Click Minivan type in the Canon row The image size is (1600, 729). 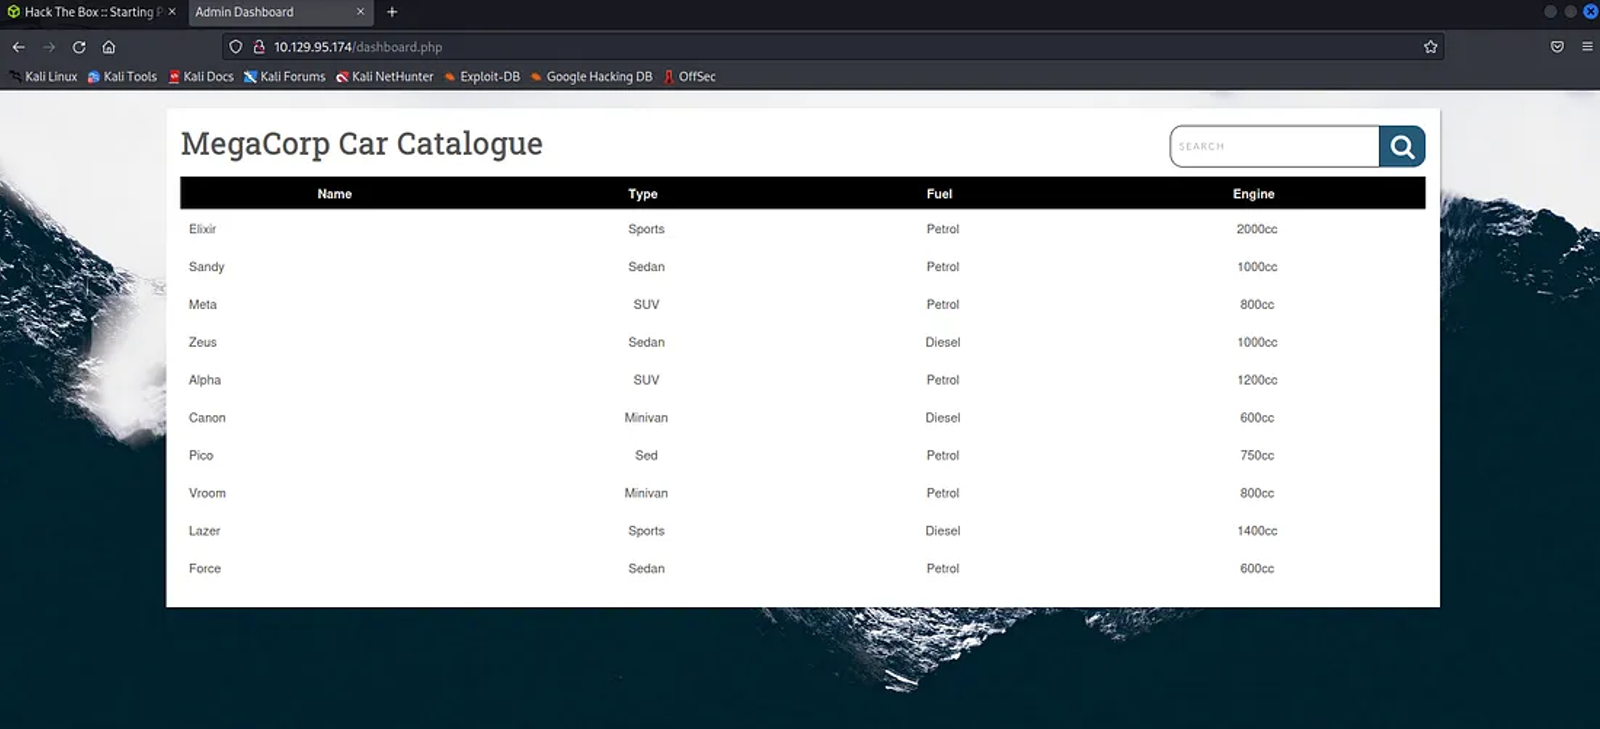click(646, 418)
